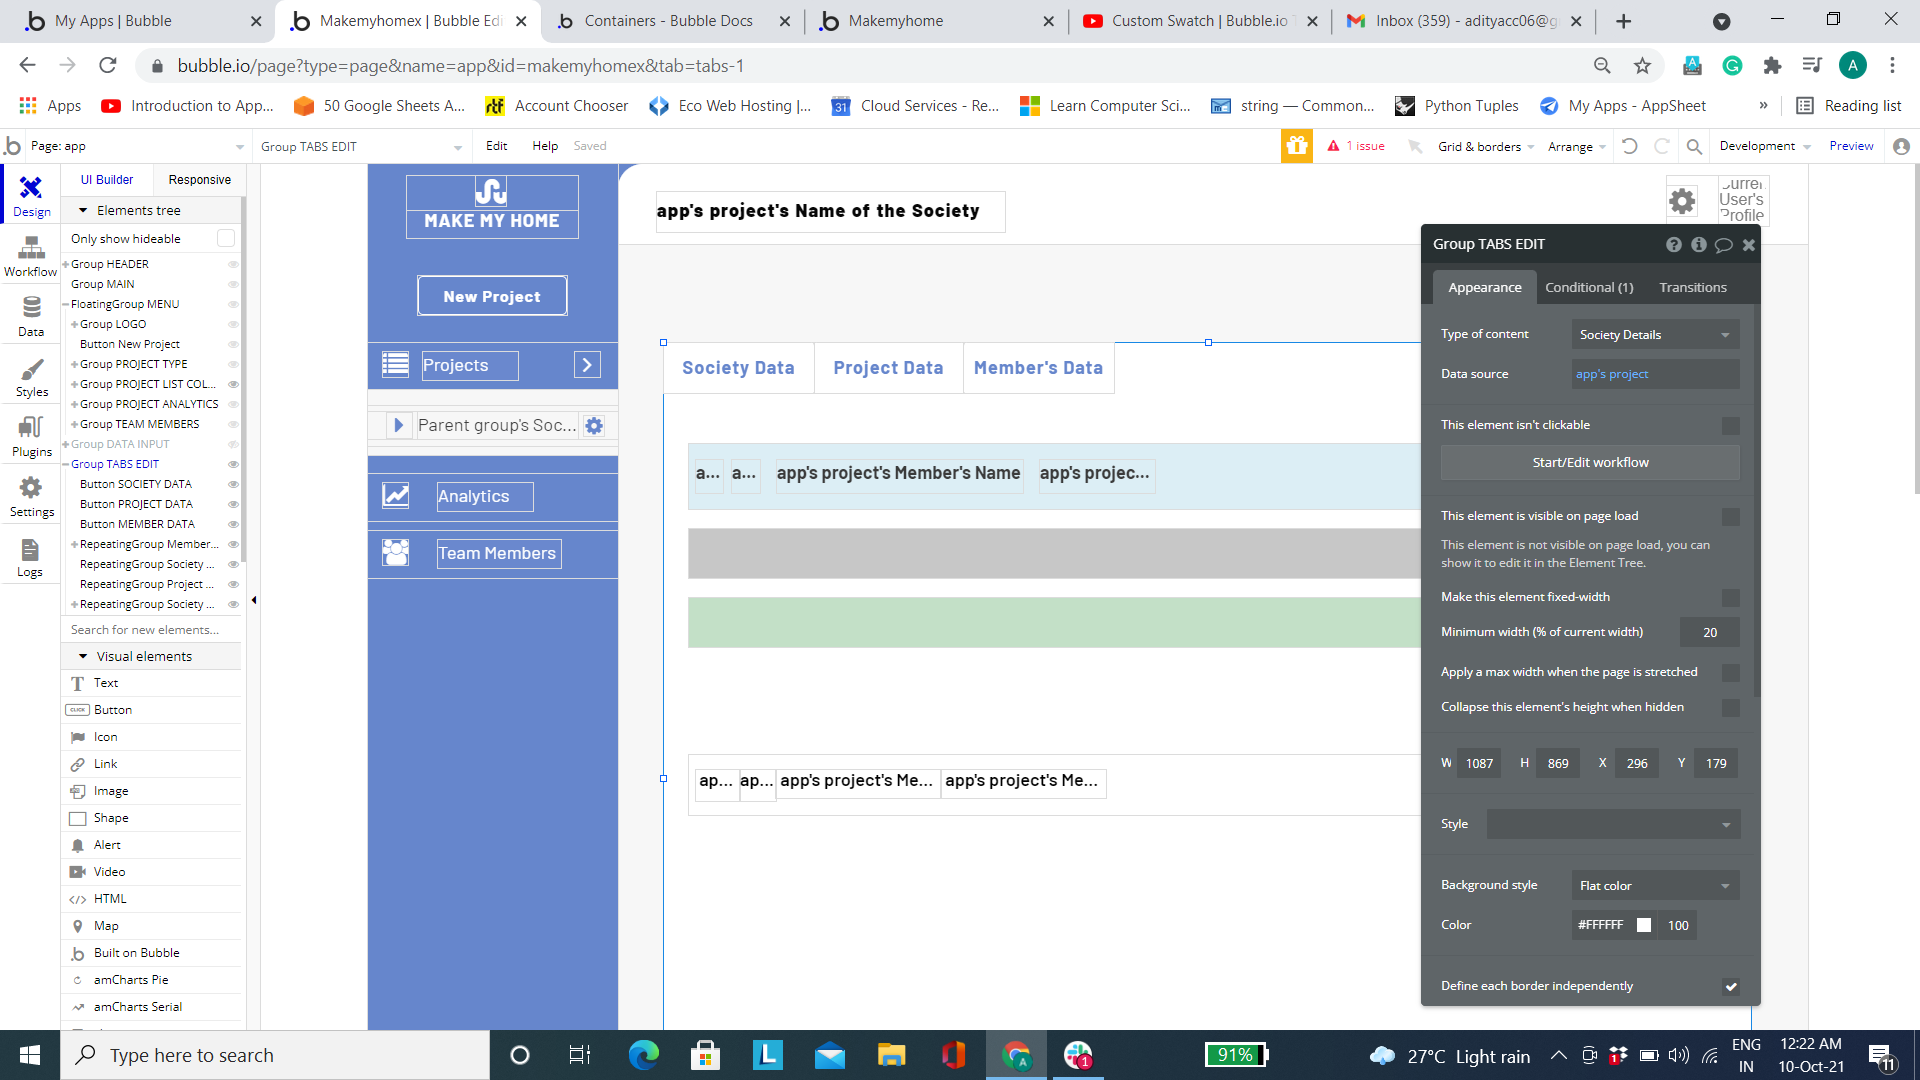Click the white background color swatch
Image resolution: width=1920 pixels, height=1080 pixels.
point(1644,926)
